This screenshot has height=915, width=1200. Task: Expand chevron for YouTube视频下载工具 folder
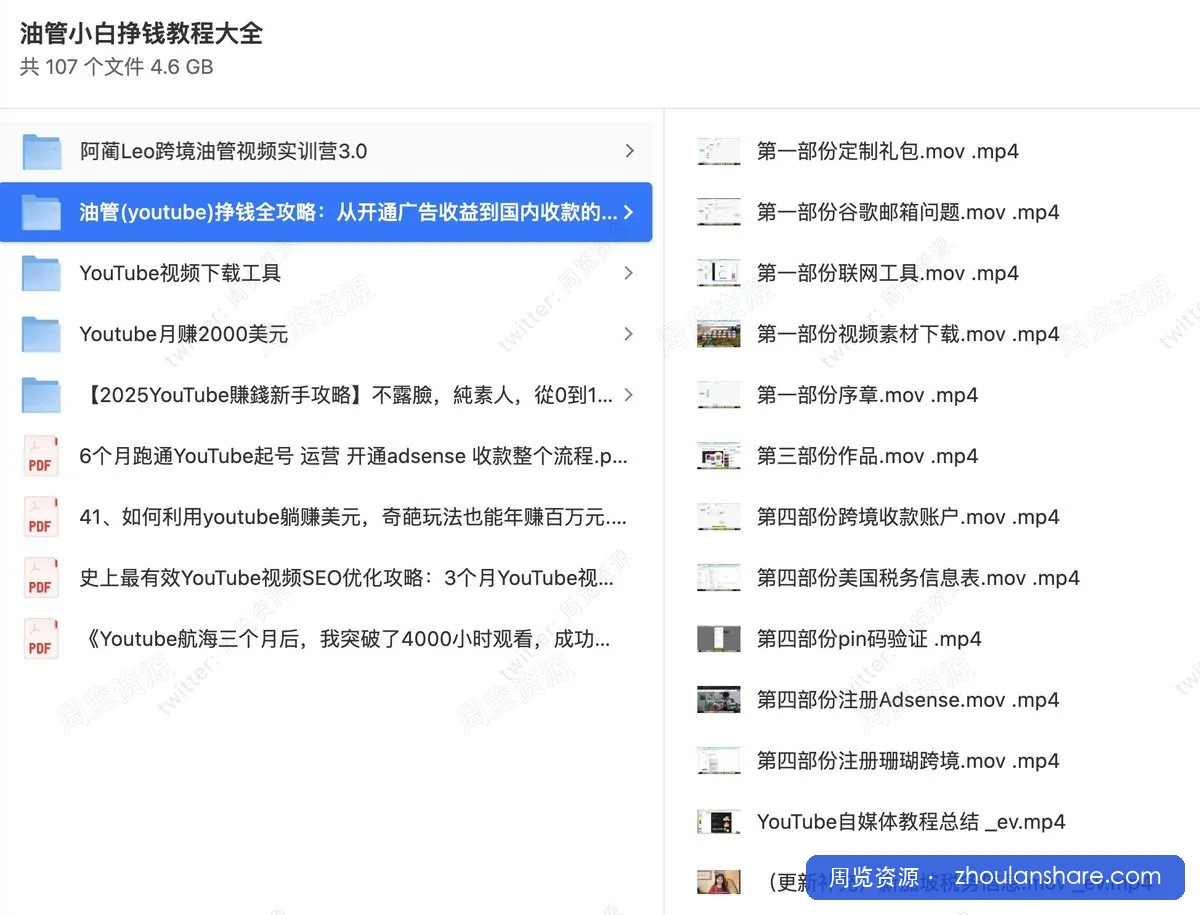point(629,273)
